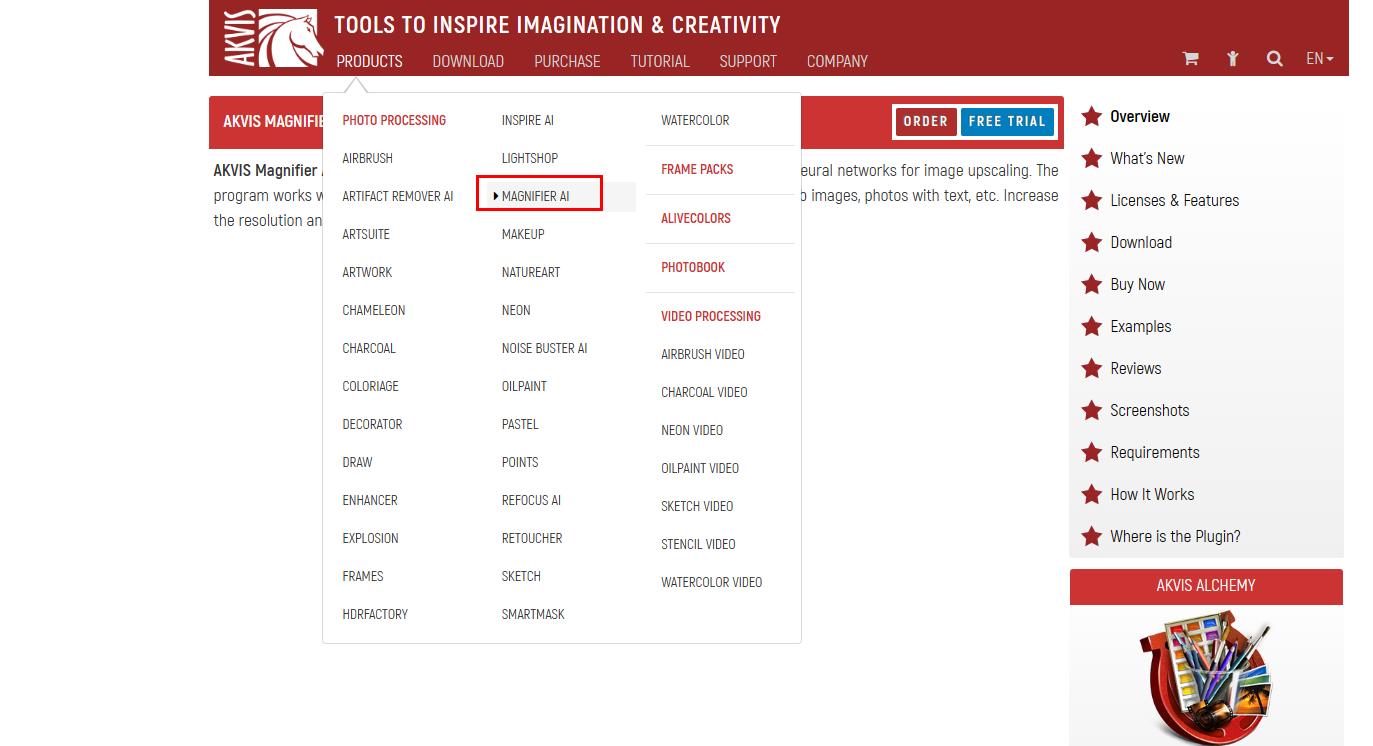The width and height of the screenshot is (1373, 746).
Task: Select Neon photo product
Action: pos(516,310)
